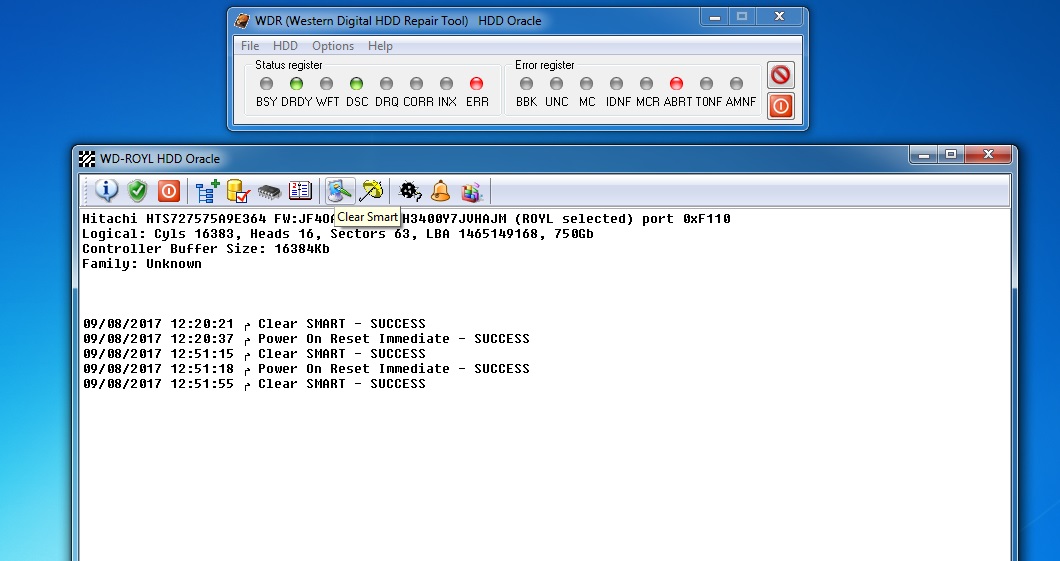Click the WDR window title bar icon

click(241, 21)
